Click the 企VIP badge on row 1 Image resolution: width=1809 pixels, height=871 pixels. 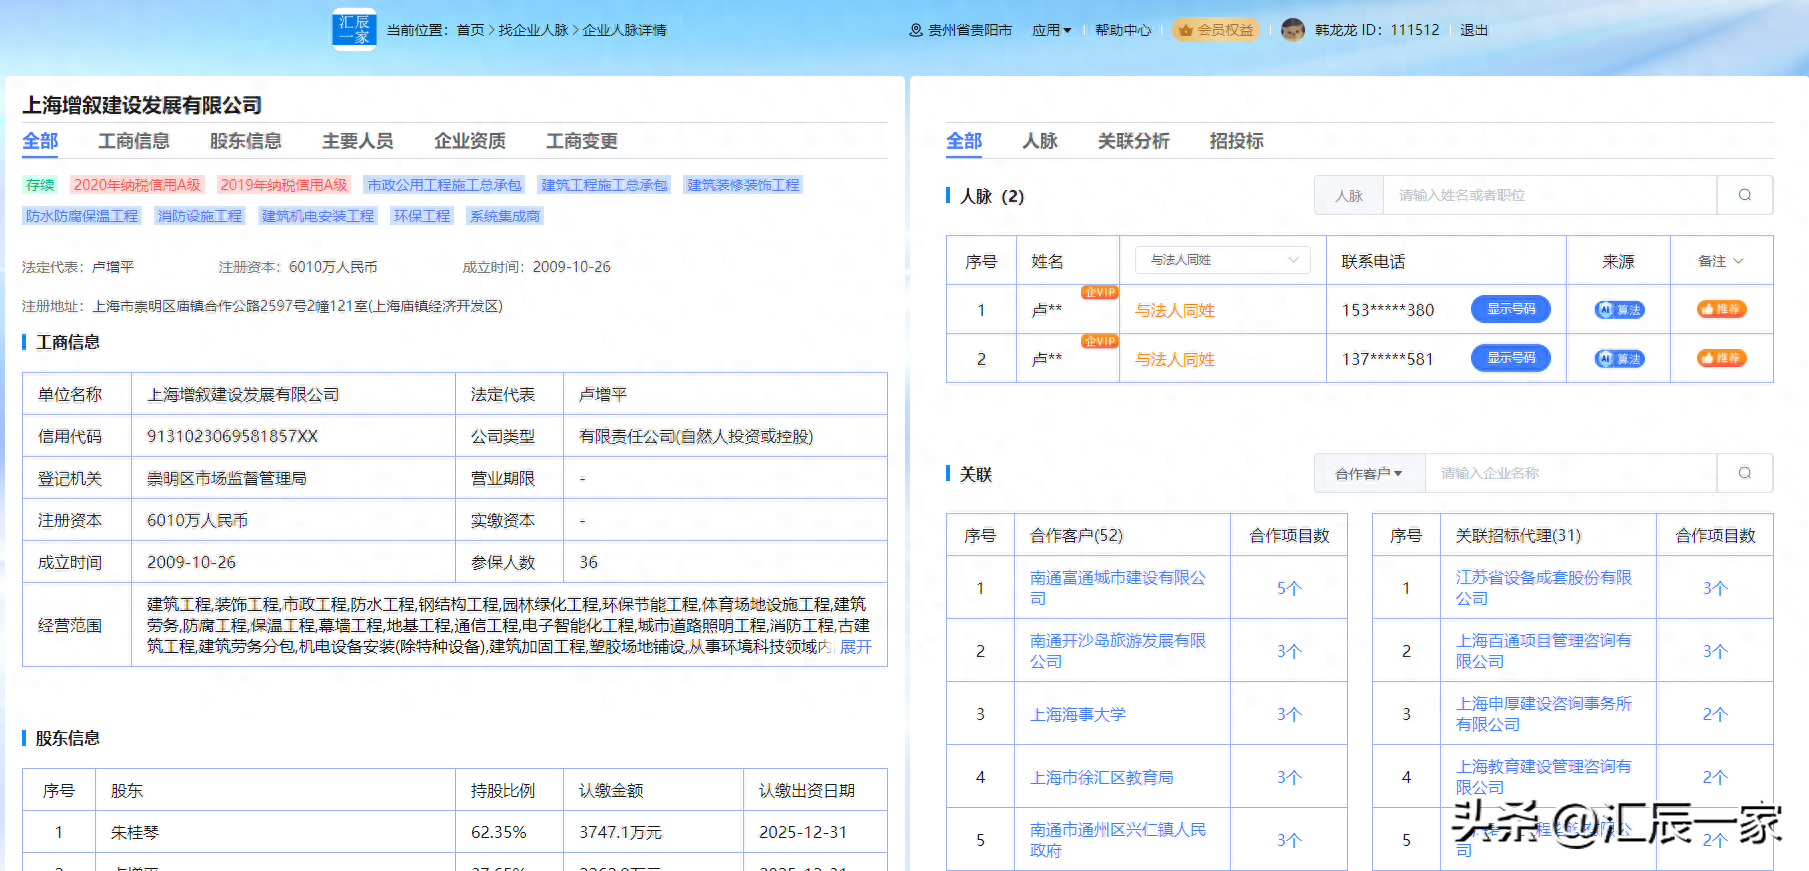pos(1099,292)
